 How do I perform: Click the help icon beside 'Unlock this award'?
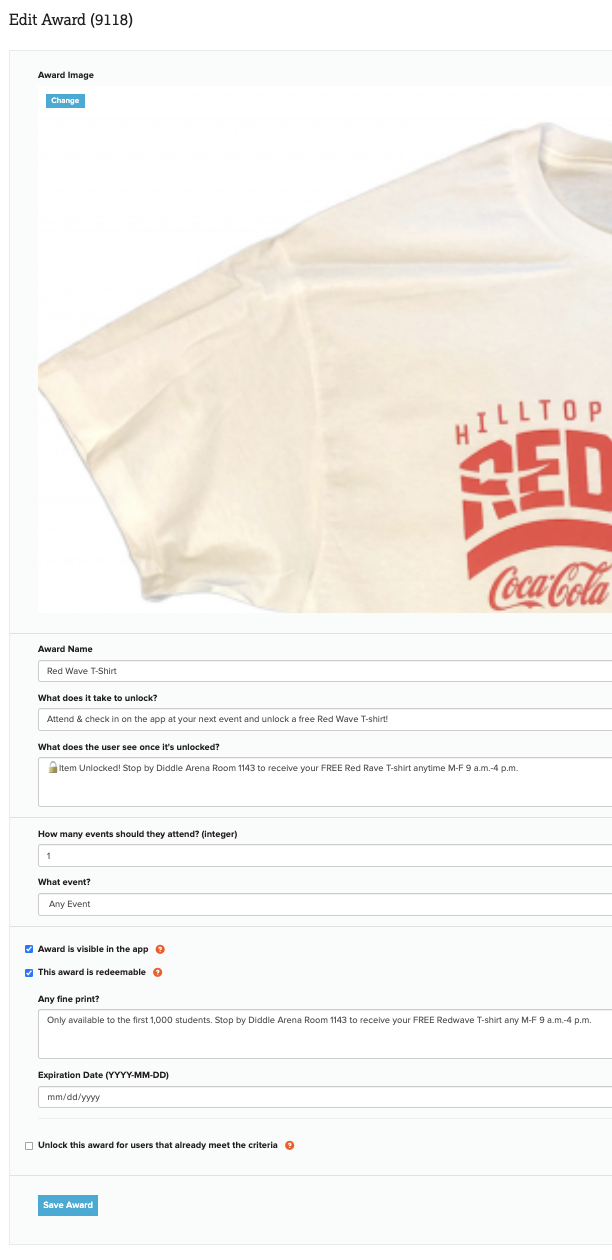point(290,1145)
